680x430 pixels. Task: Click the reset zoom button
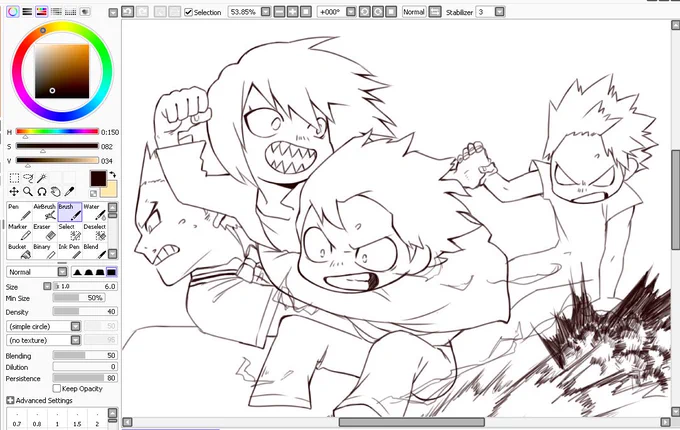tap(306, 12)
